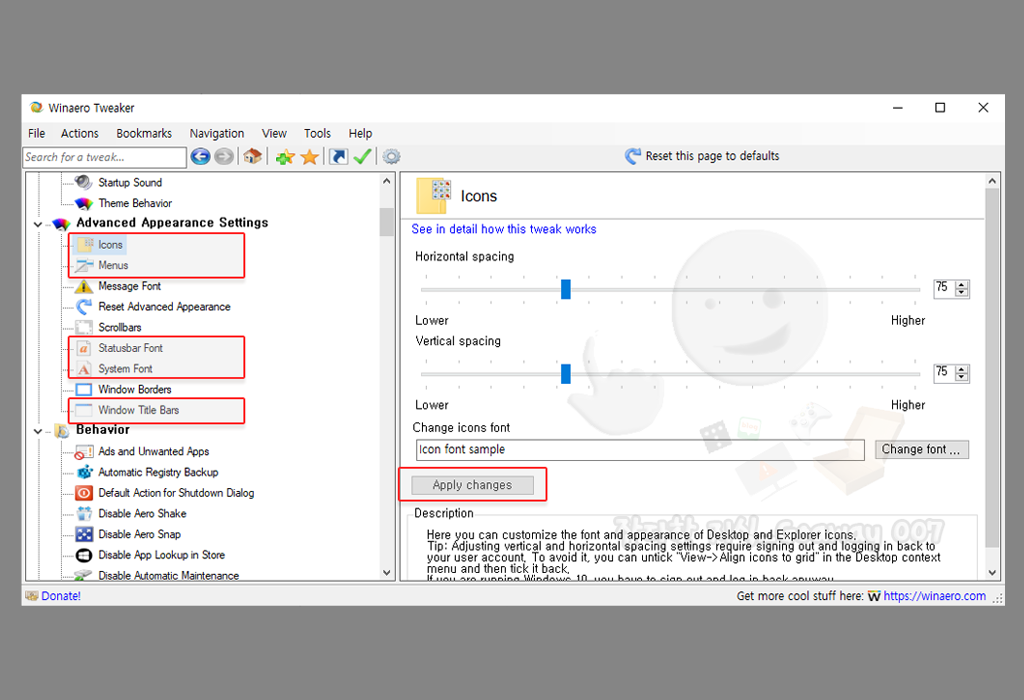Open the Help menu
The width and height of the screenshot is (1024, 700).
tap(360, 133)
